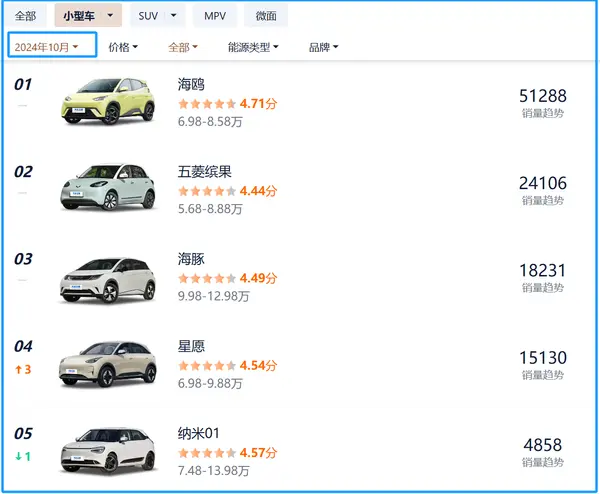Switch to the SUV tab
The height and width of the screenshot is (494, 600).
coord(148,16)
